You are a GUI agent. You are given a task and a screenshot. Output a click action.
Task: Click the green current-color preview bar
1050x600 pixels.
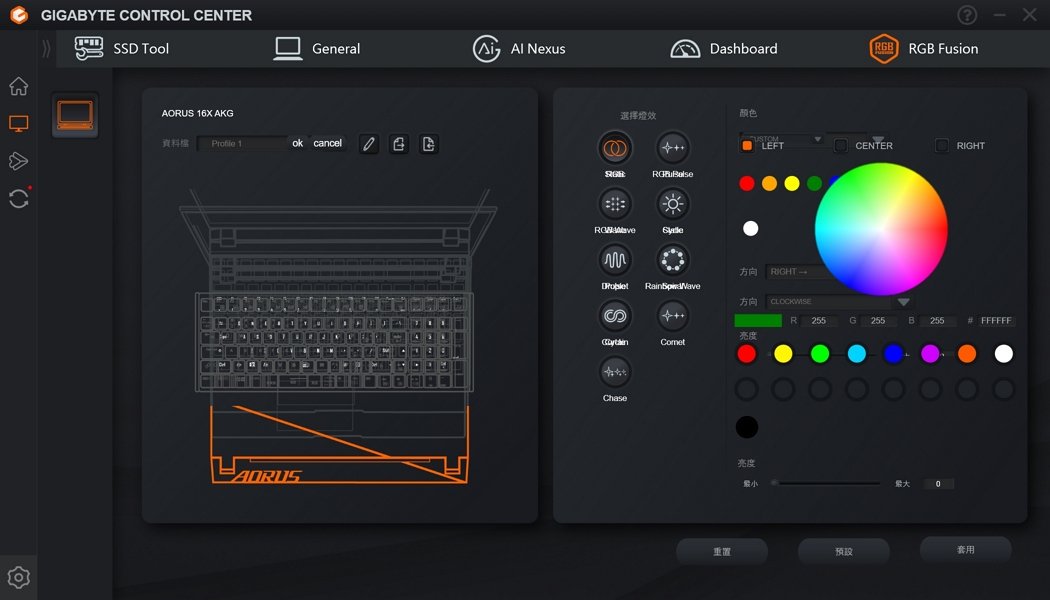[758, 321]
